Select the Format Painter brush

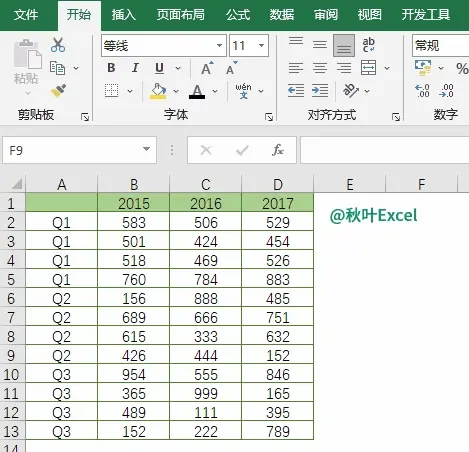click(58, 91)
